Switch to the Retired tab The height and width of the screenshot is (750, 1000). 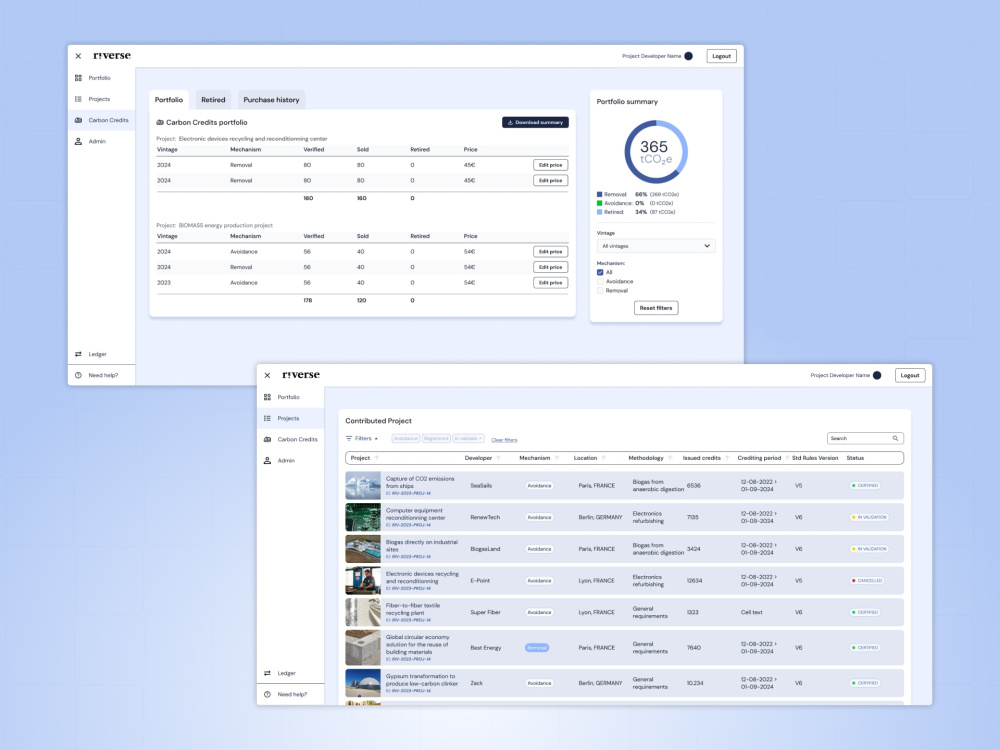(213, 99)
